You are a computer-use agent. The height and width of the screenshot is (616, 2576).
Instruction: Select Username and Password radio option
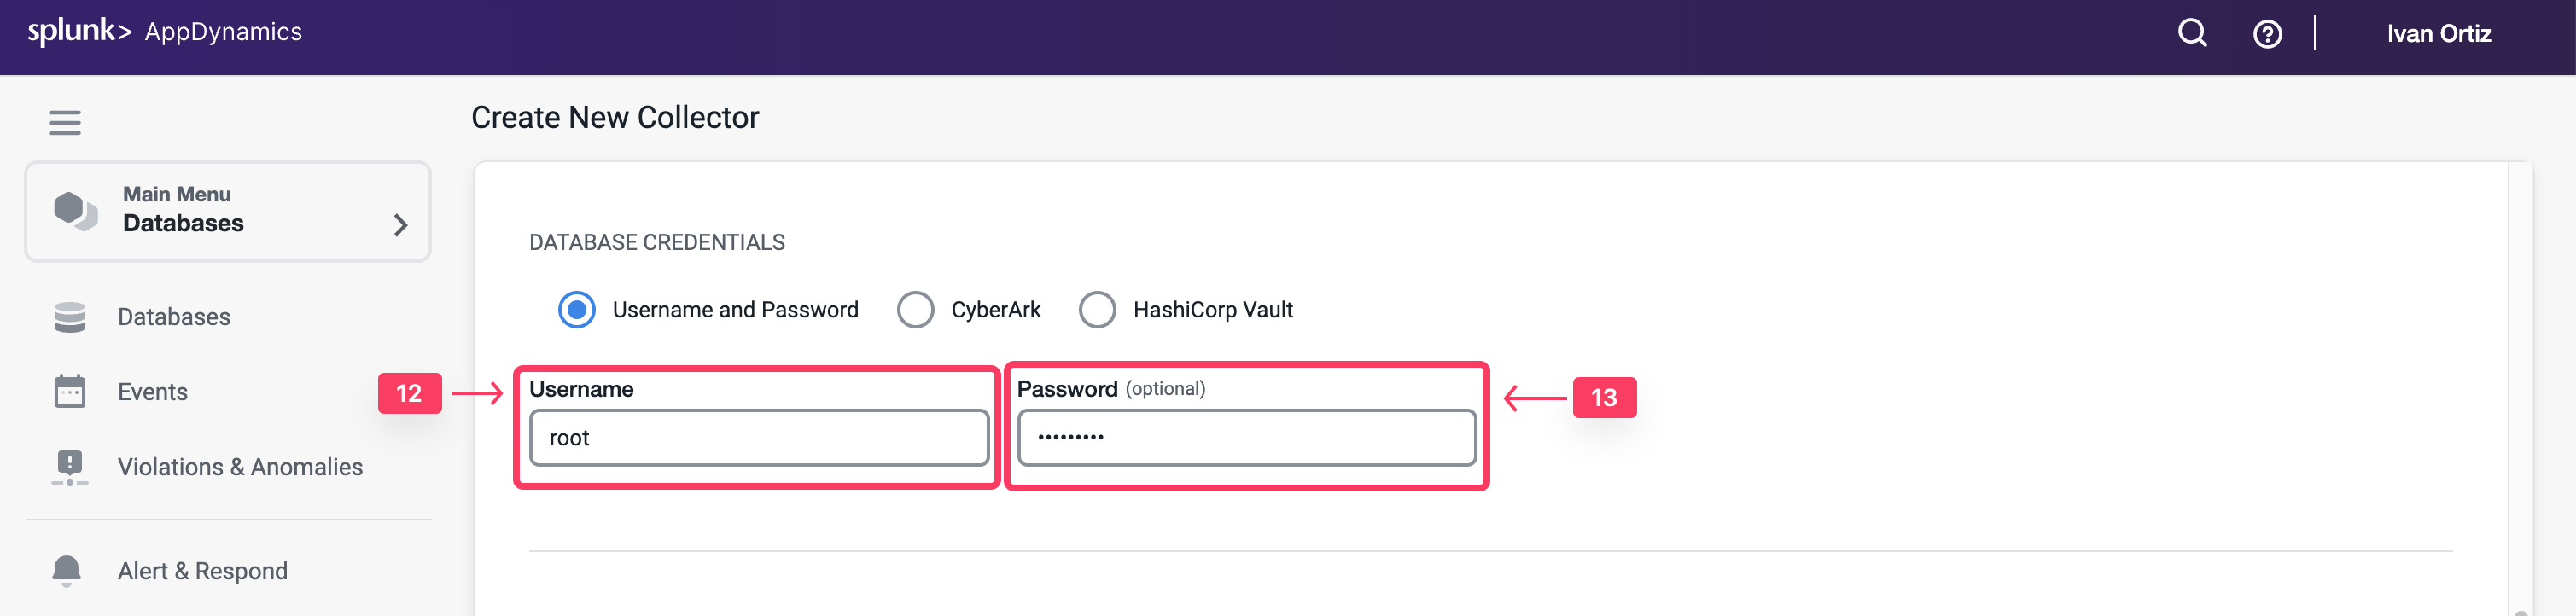(x=577, y=310)
